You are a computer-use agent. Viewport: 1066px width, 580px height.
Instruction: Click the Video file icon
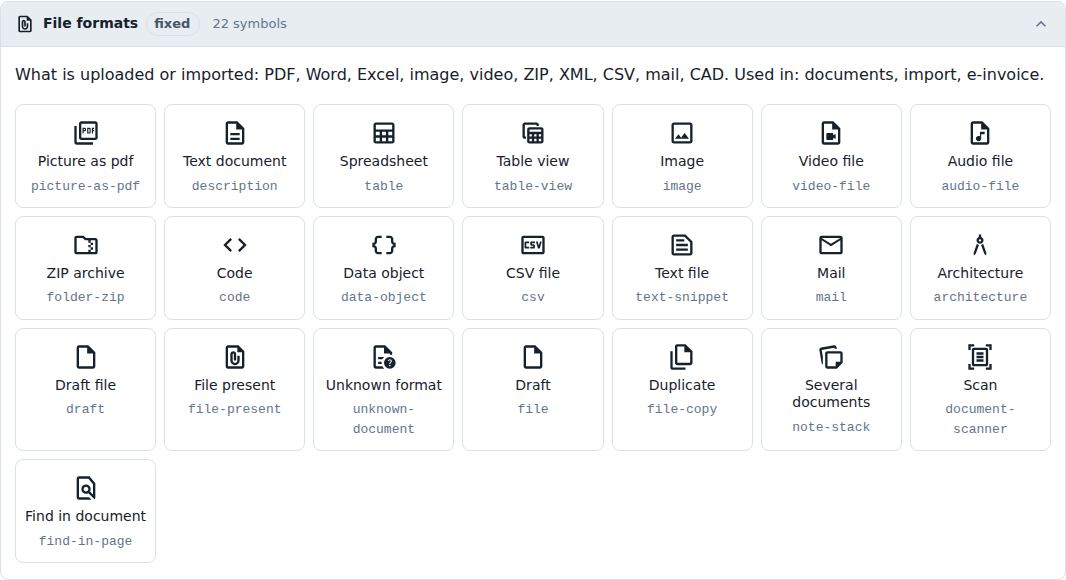coord(831,133)
